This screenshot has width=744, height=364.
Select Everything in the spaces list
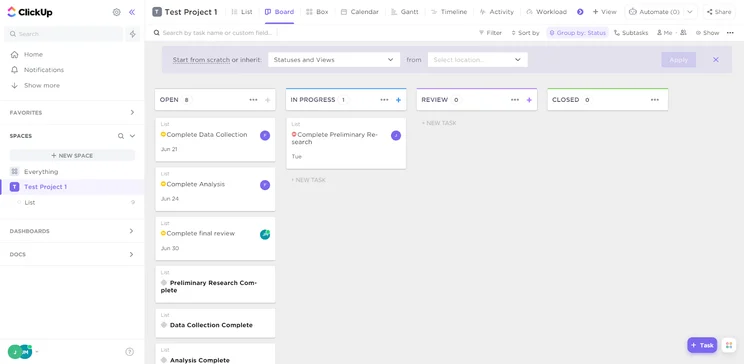click(41, 172)
